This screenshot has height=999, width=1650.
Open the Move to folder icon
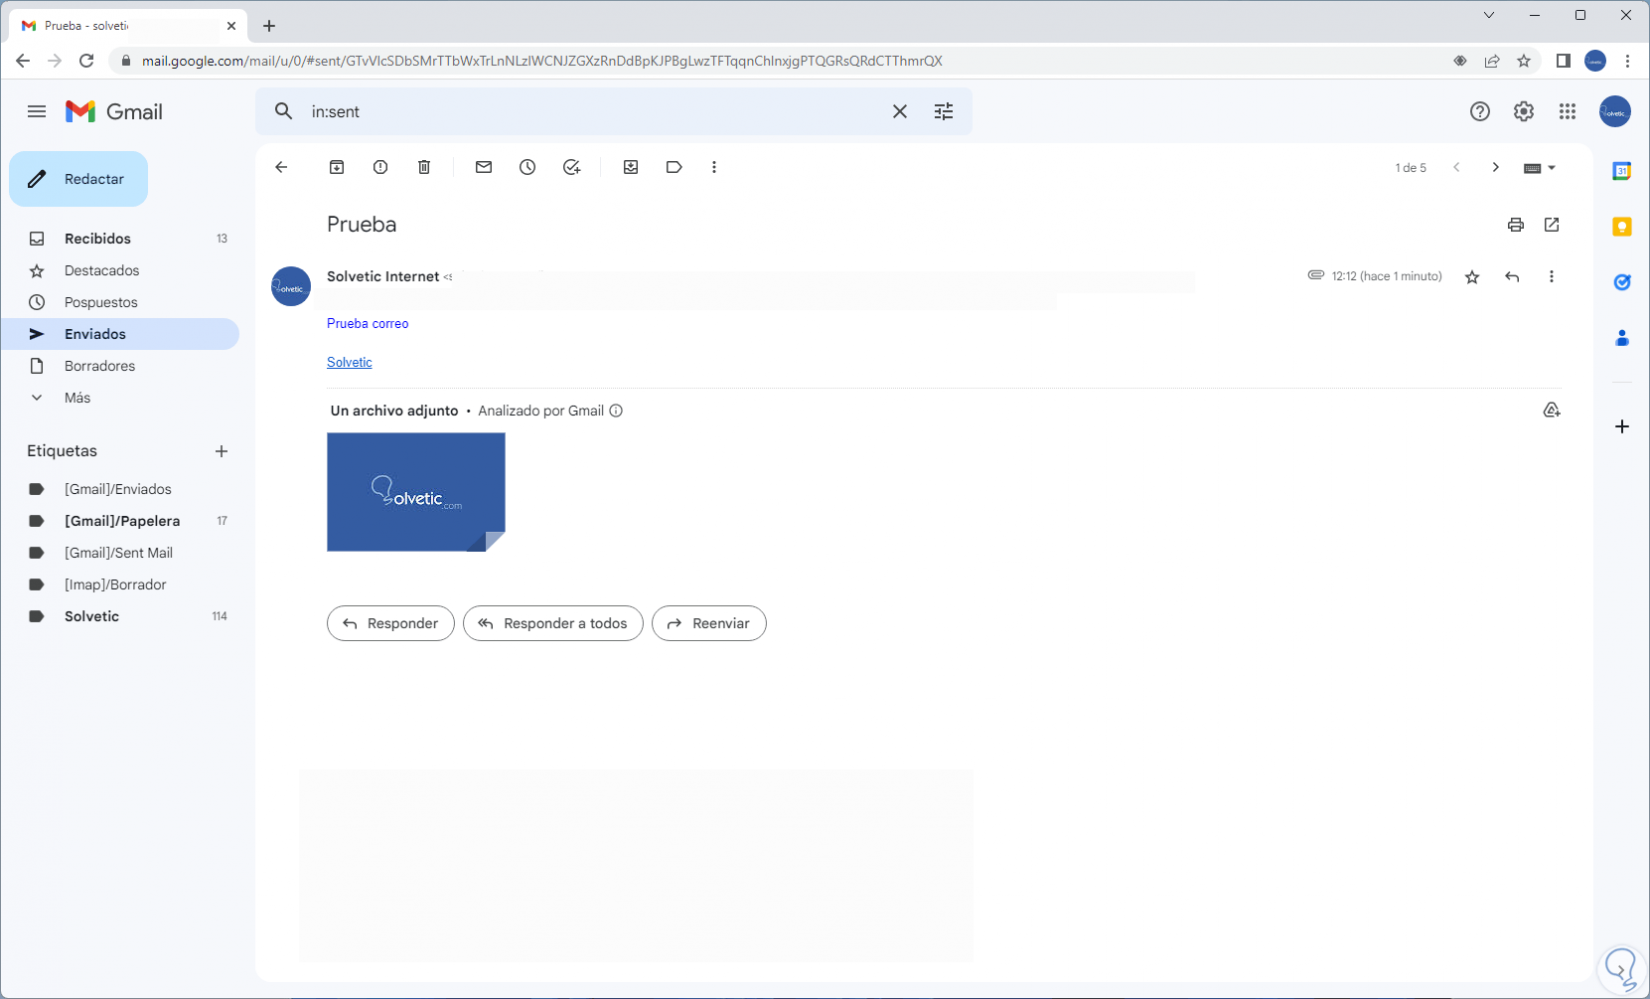(x=631, y=167)
